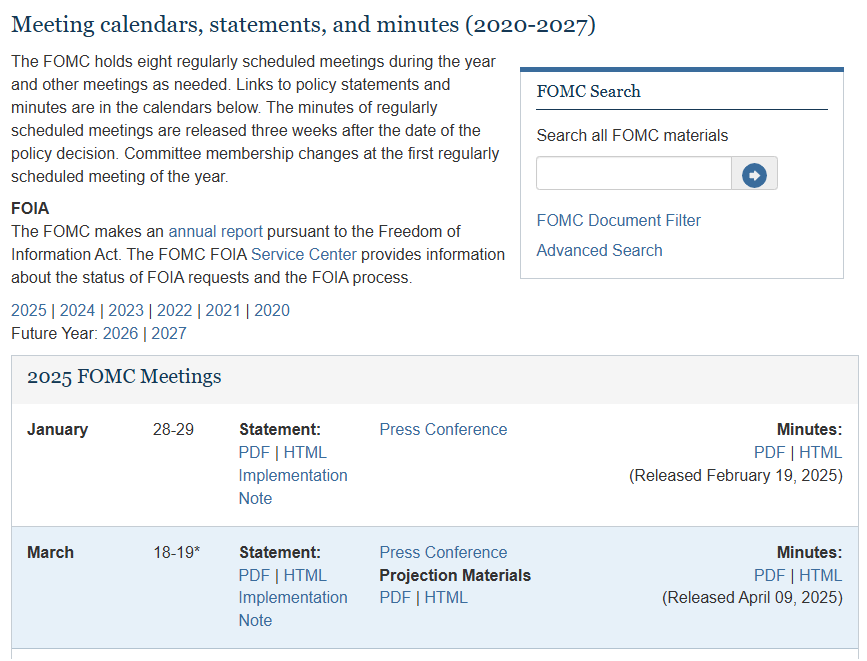Open March Statement HTML link
The width and height of the screenshot is (867, 661).
point(305,575)
